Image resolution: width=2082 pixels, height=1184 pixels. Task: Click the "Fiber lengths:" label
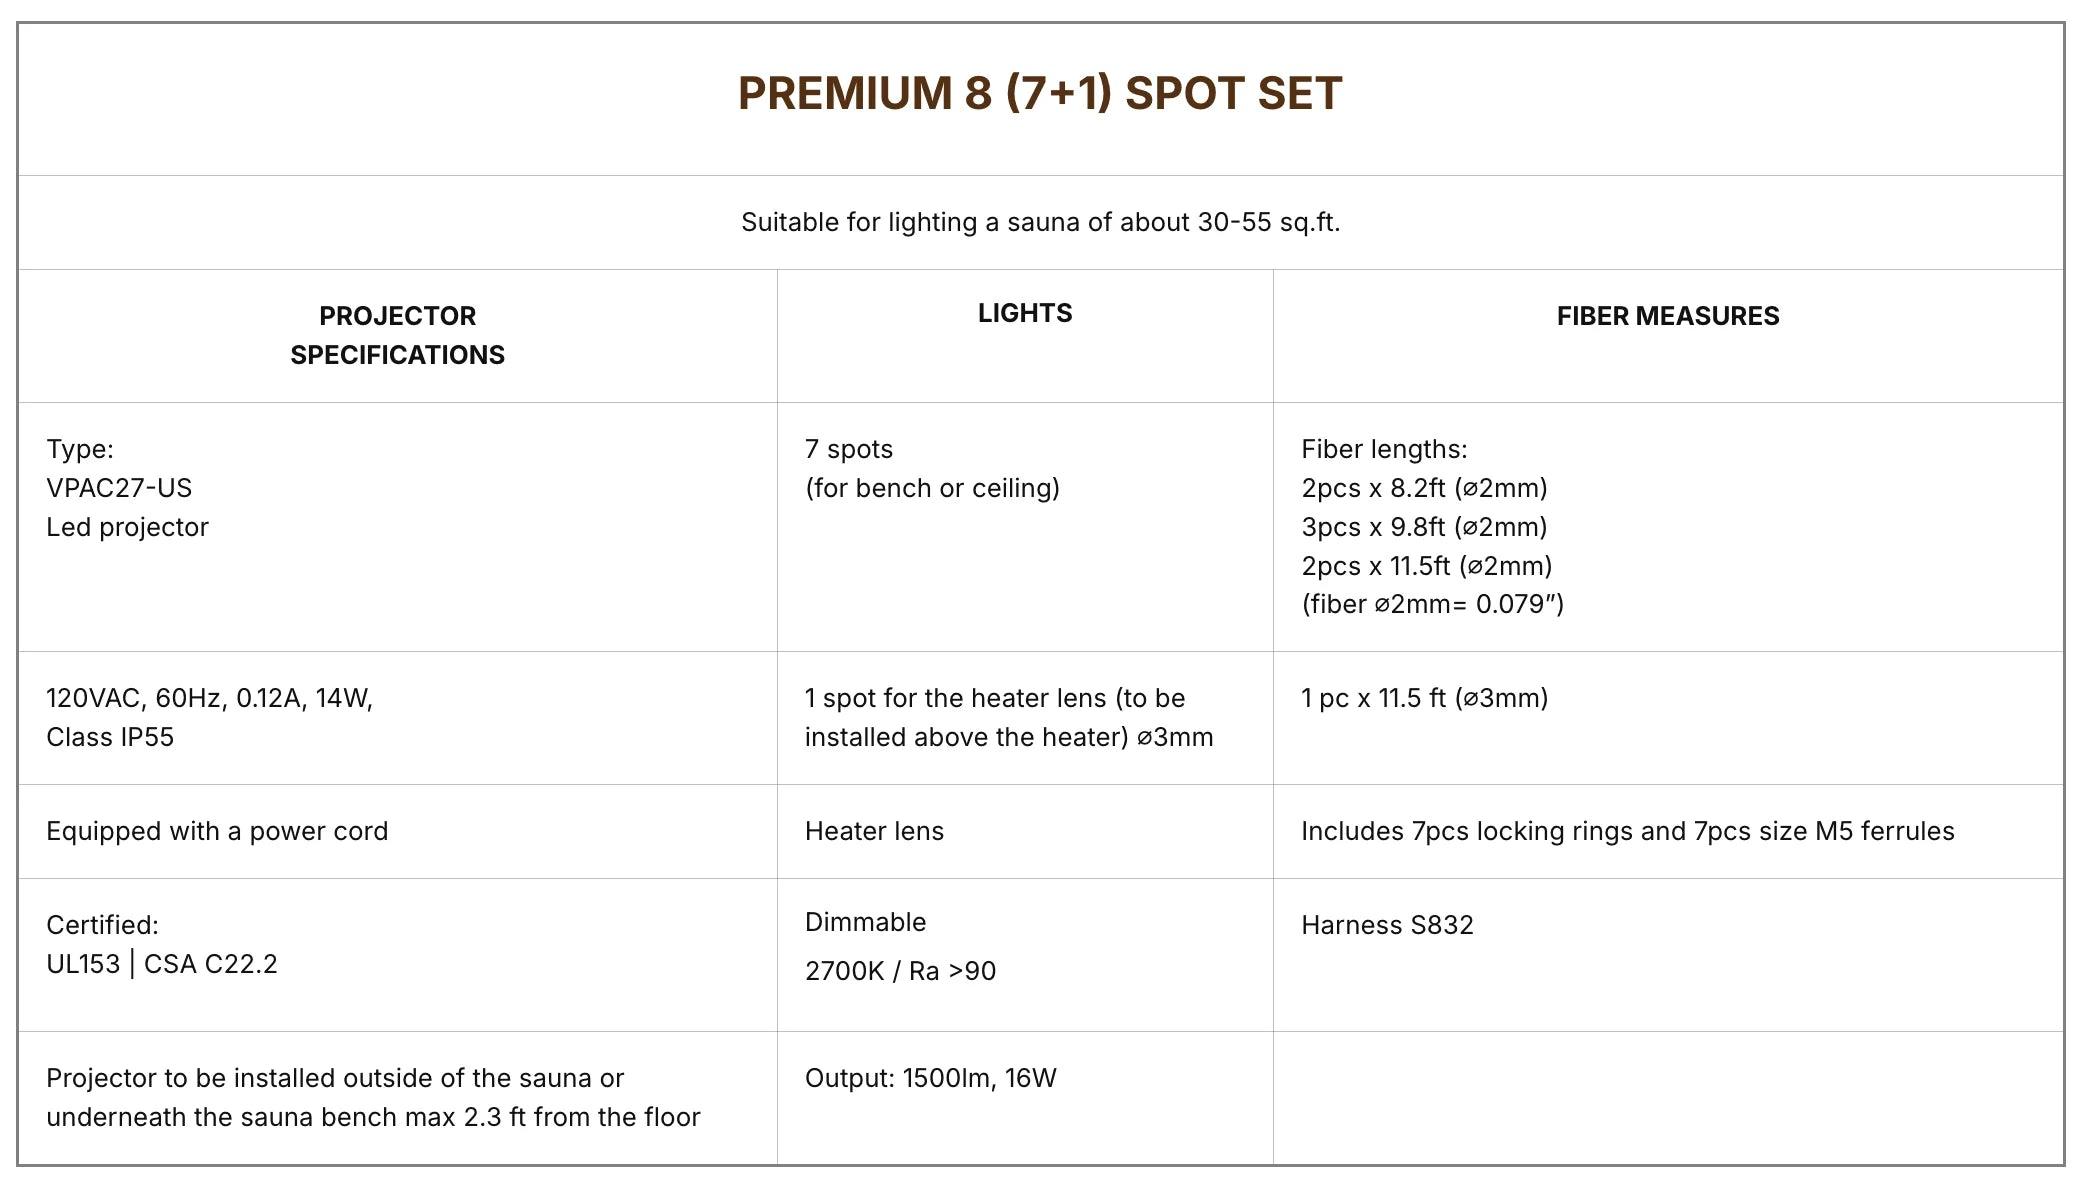click(1384, 449)
